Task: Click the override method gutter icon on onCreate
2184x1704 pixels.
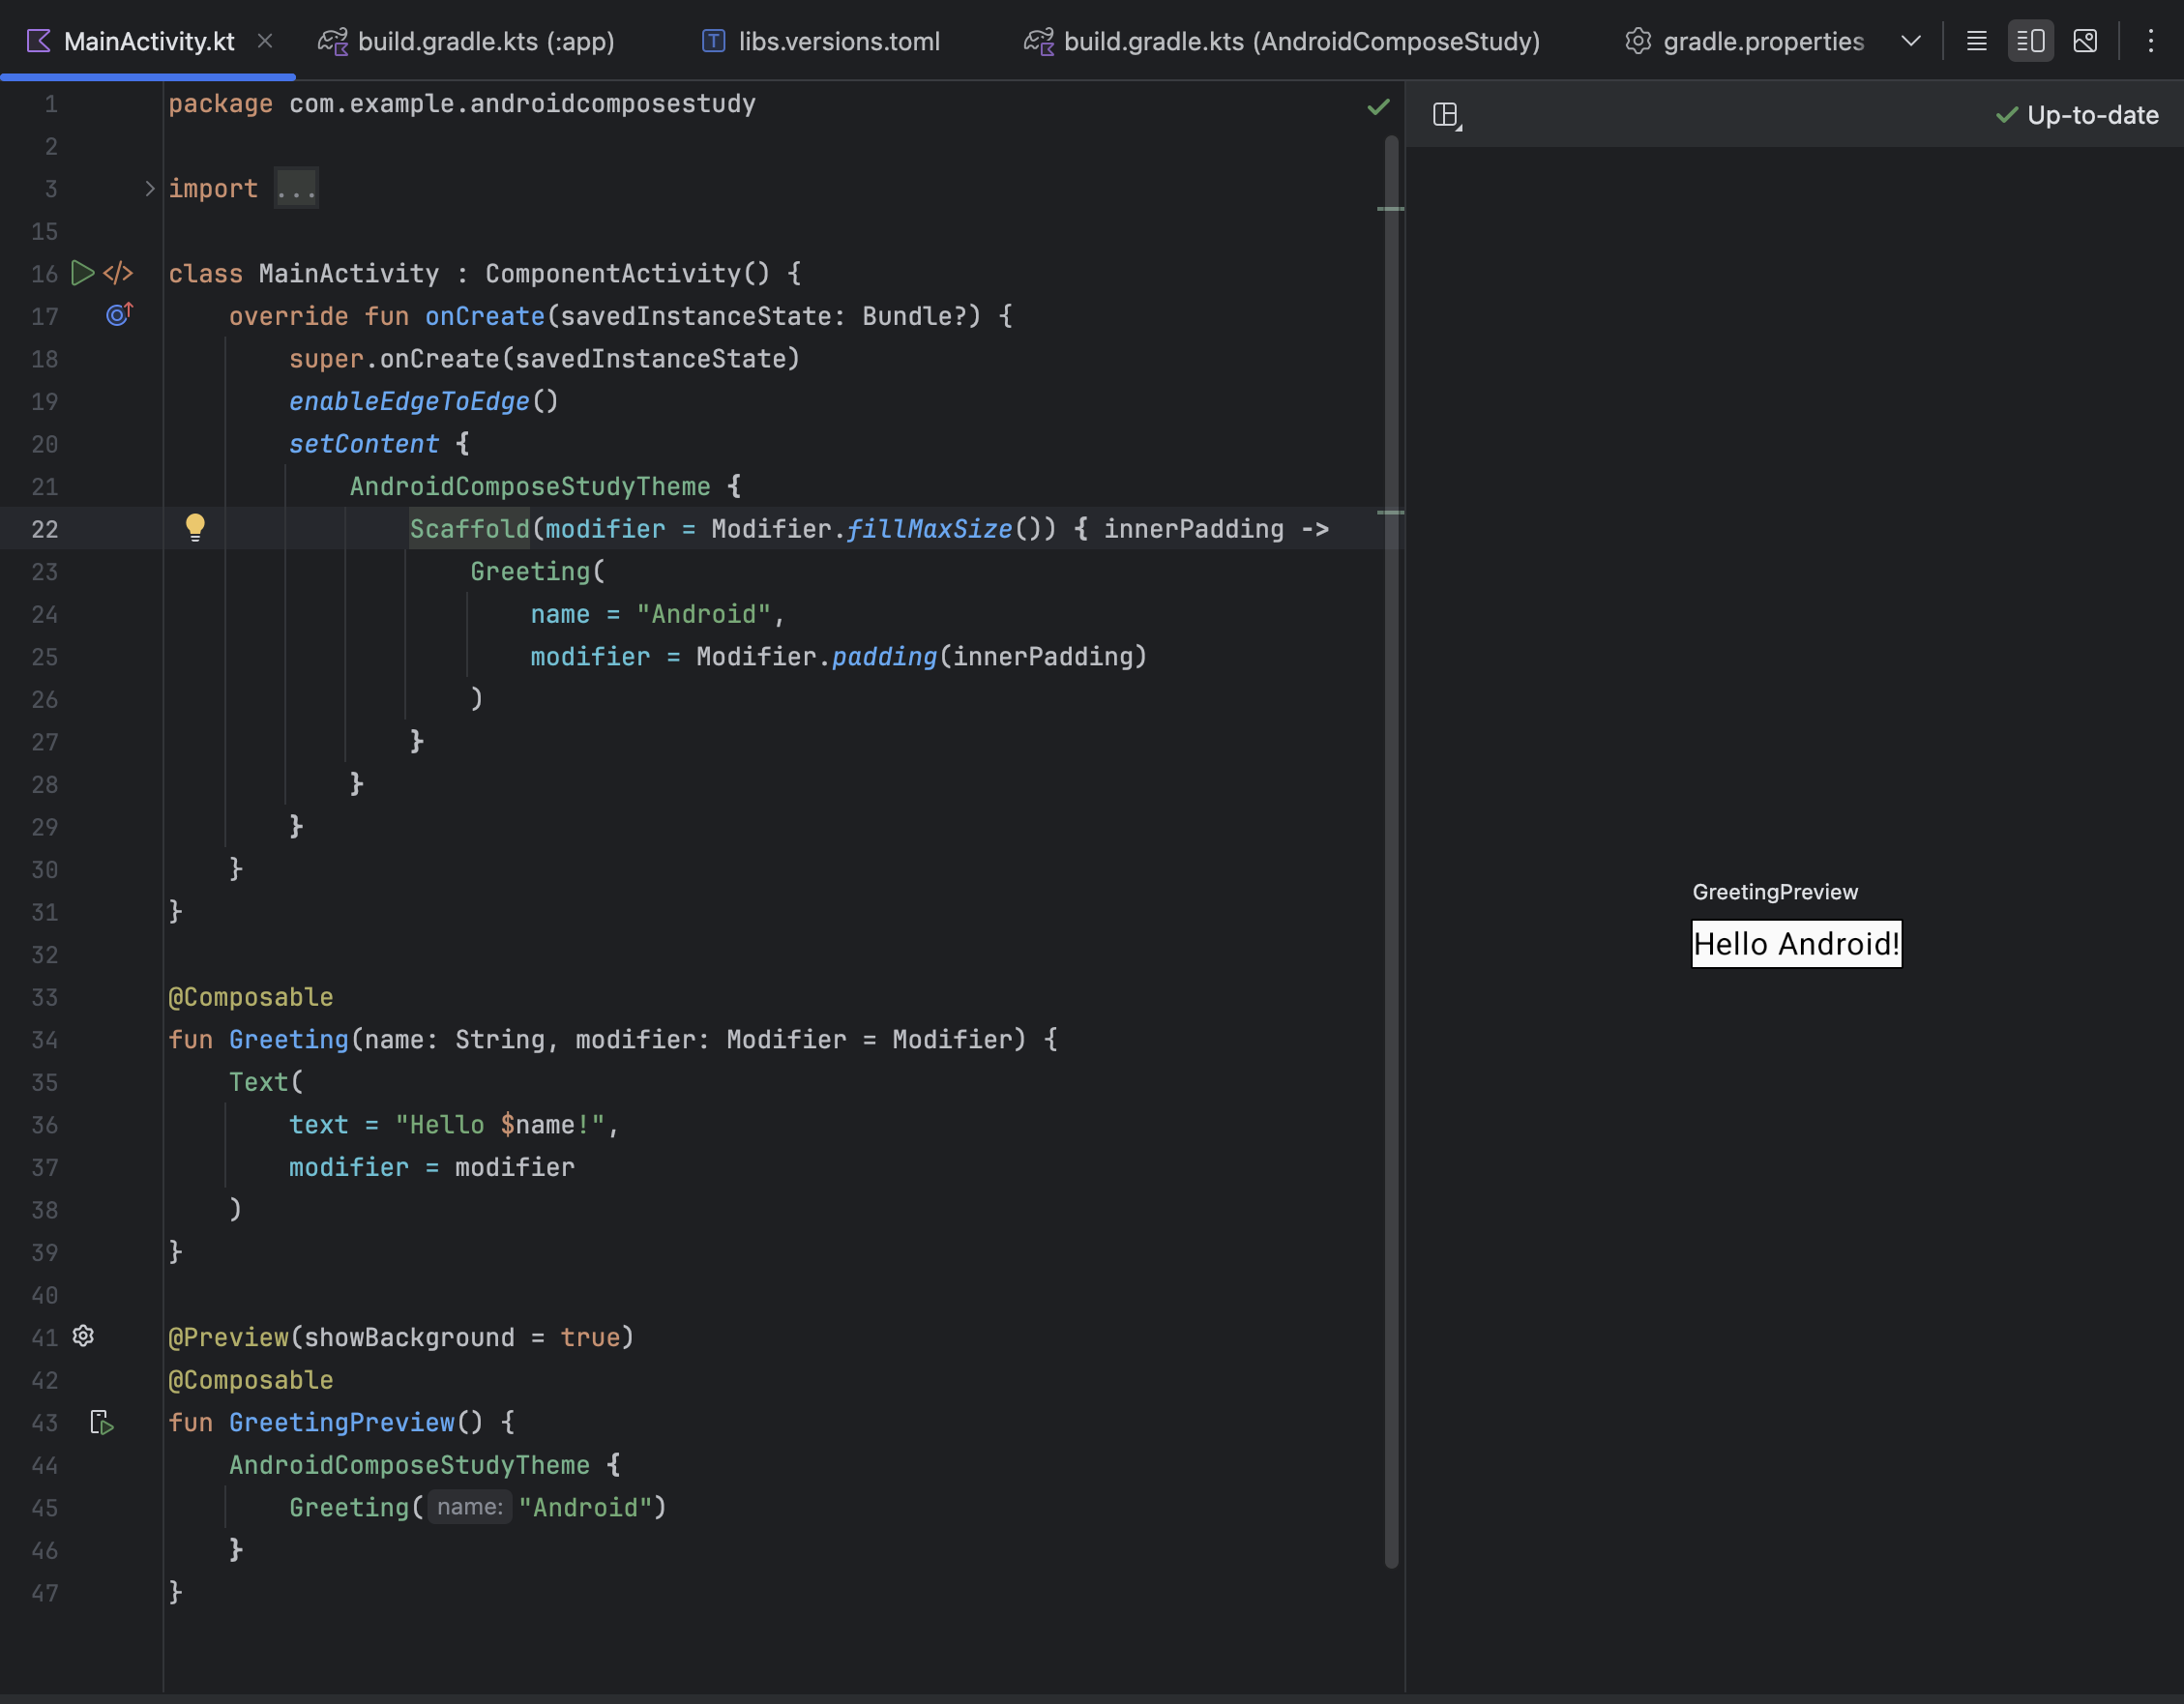Action: (119, 315)
